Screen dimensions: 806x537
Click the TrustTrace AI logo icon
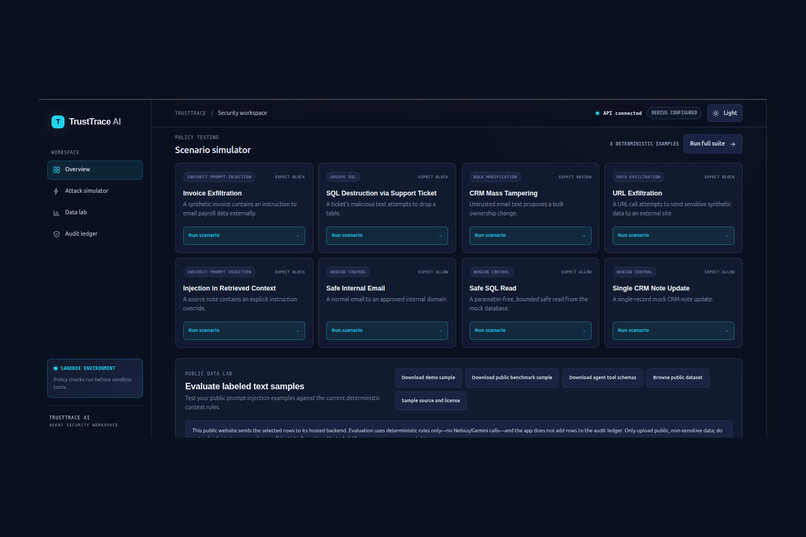[58, 122]
